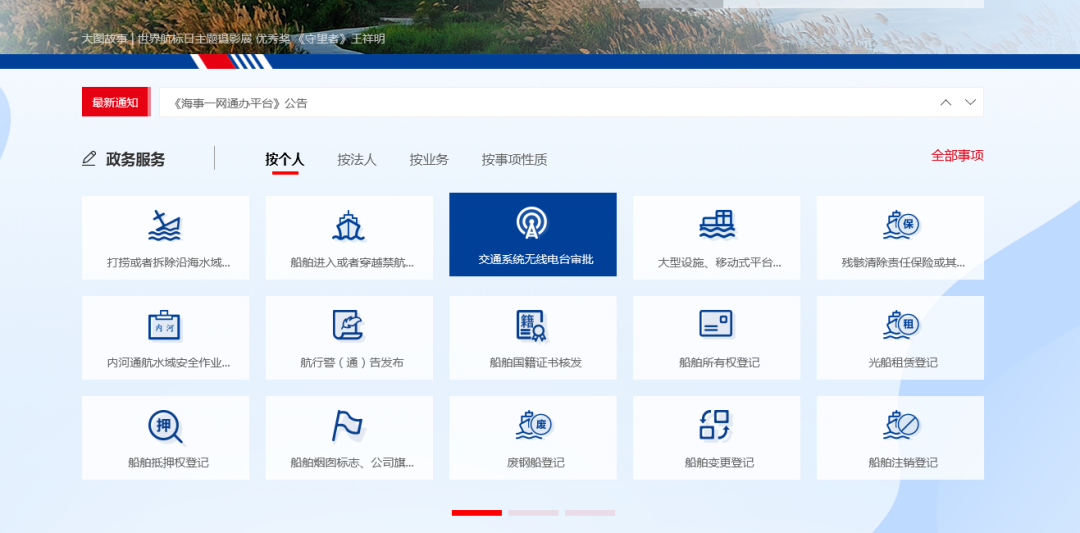The image size is (1080, 533).
Task: Click the ship cancellation icon 船舶注销登记
Action: [901, 425]
